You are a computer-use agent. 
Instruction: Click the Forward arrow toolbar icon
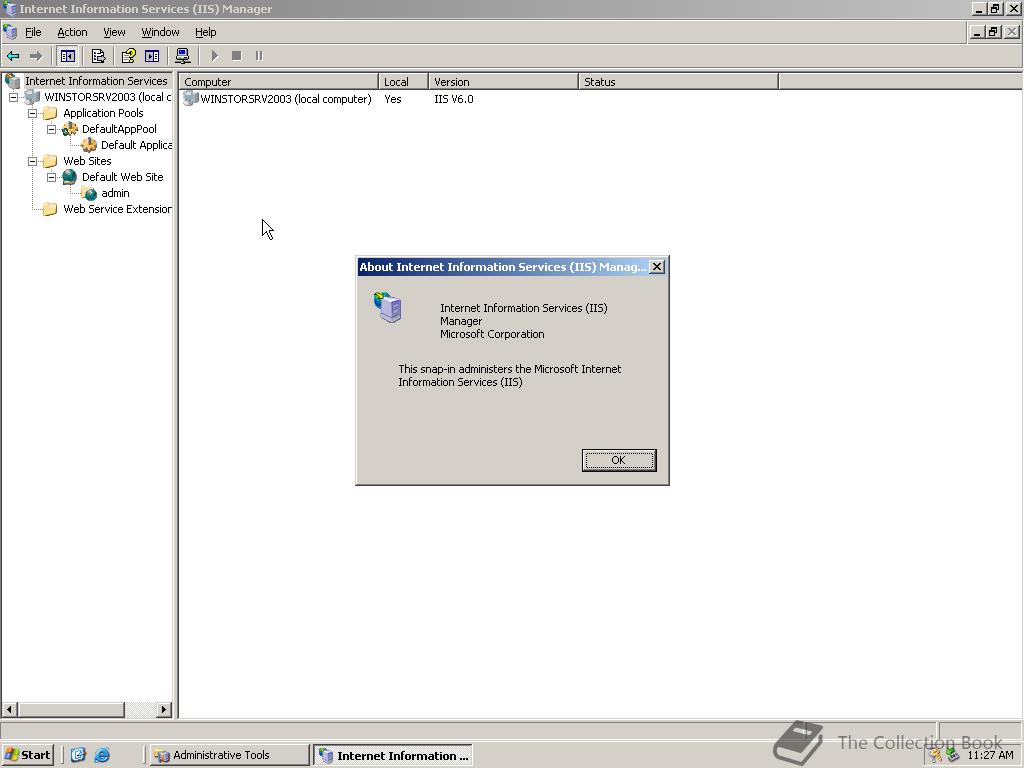tap(36, 56)
